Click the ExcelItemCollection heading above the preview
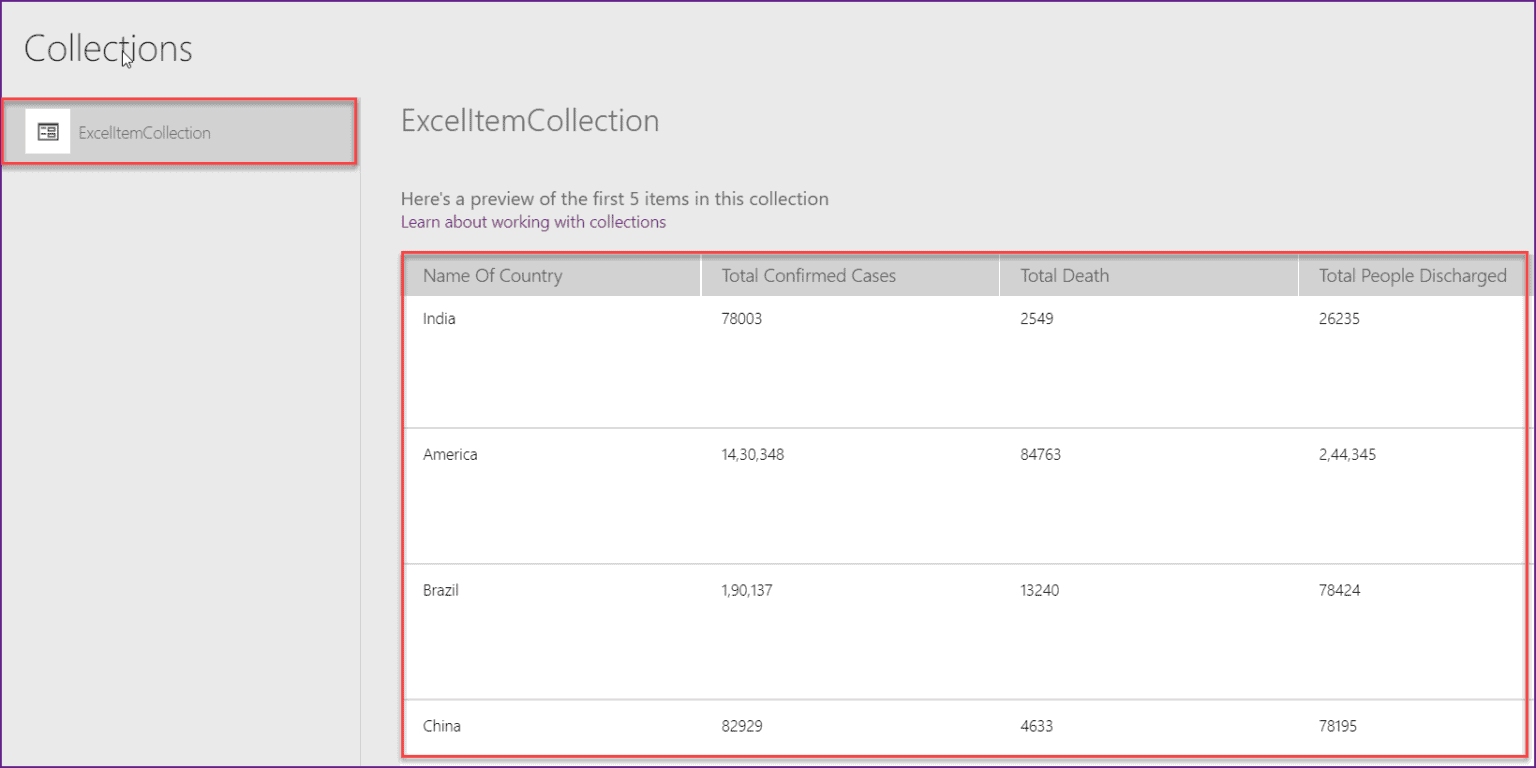Image resolution: width=1536 pixels, height=768 pixels. tap(530, 121)
